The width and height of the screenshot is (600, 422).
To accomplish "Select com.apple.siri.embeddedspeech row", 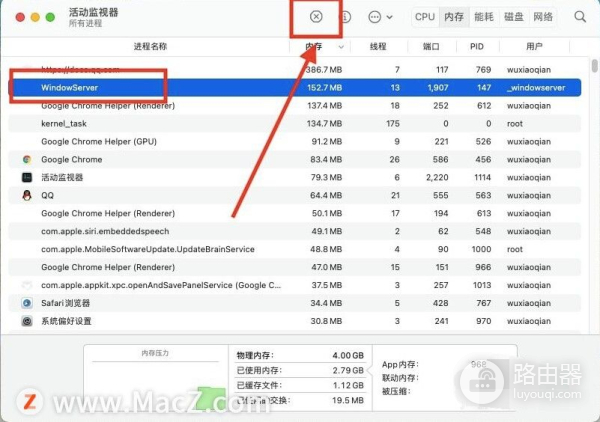I will pyautogui.click(x=295, y=231).
